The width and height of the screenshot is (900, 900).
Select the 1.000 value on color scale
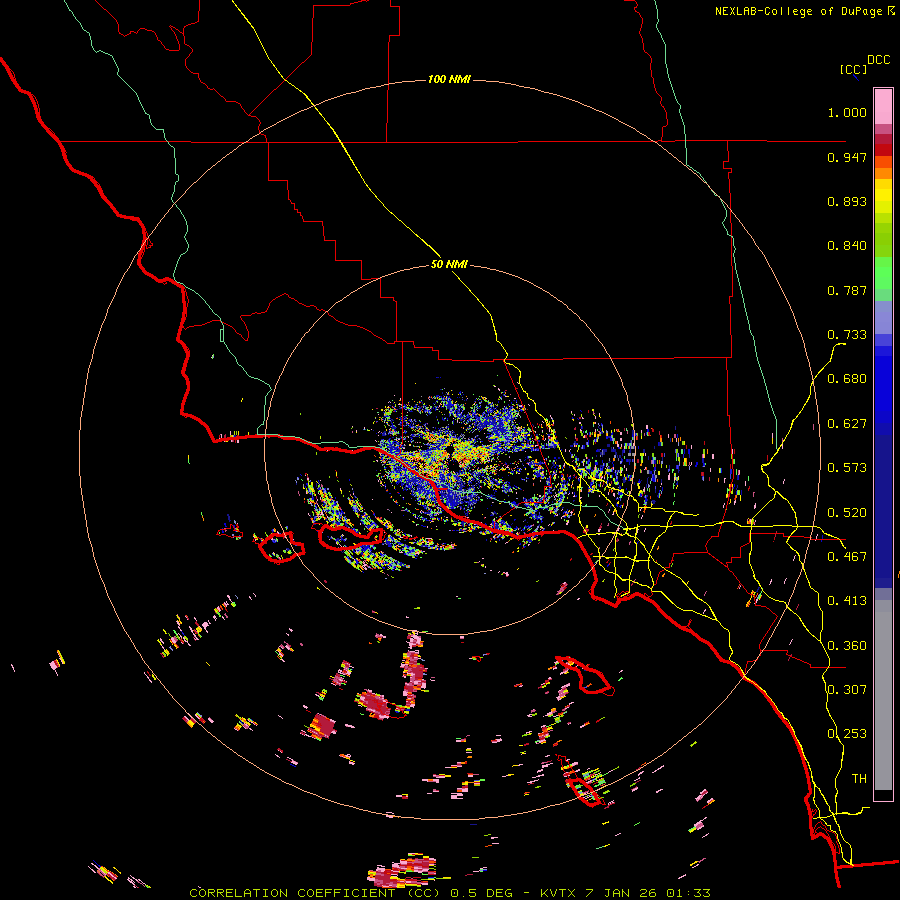click(847, 112)
